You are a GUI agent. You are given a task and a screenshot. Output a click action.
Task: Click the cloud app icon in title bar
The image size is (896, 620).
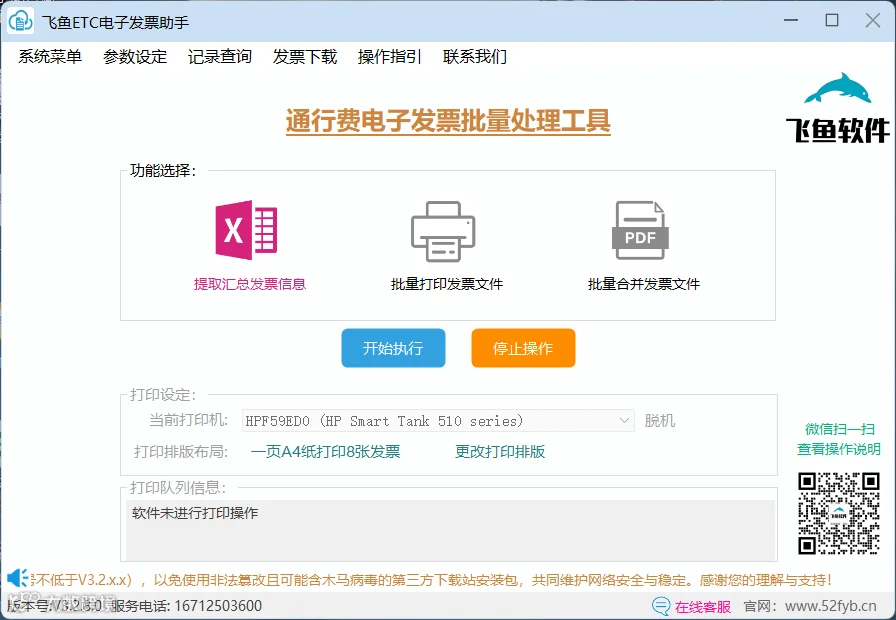21,22
